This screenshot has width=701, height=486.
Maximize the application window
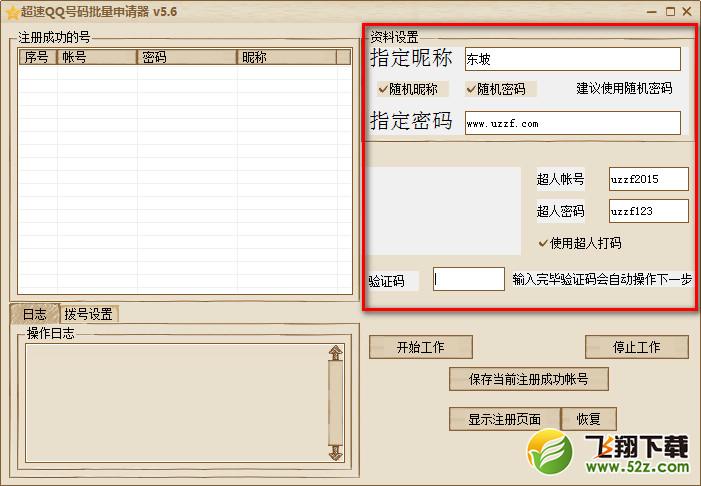tap(670, 12)
